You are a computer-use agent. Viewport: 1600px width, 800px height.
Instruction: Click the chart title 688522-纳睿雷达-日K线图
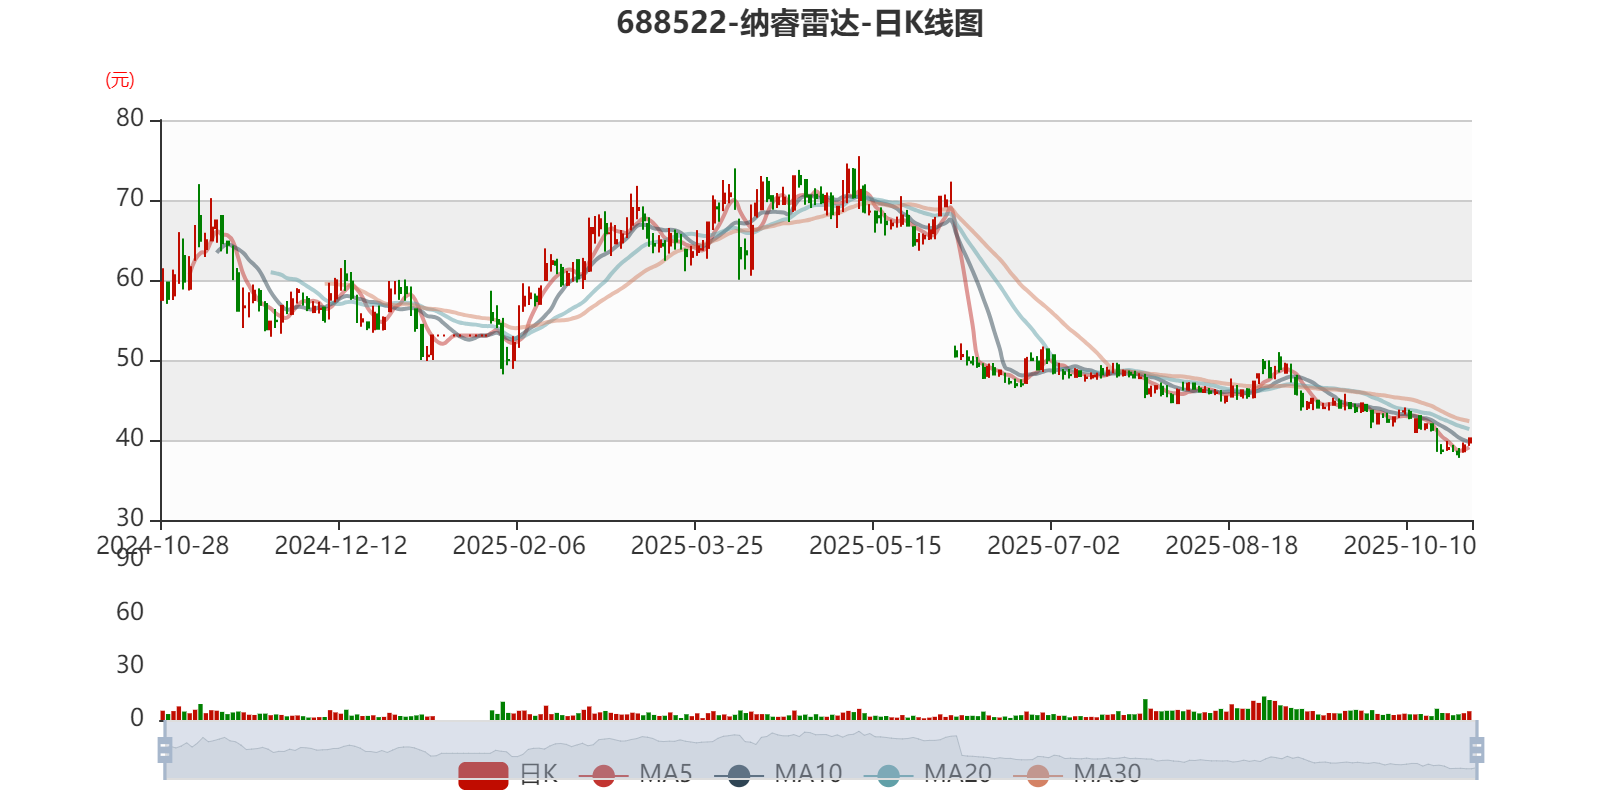[x=800, y=23]
